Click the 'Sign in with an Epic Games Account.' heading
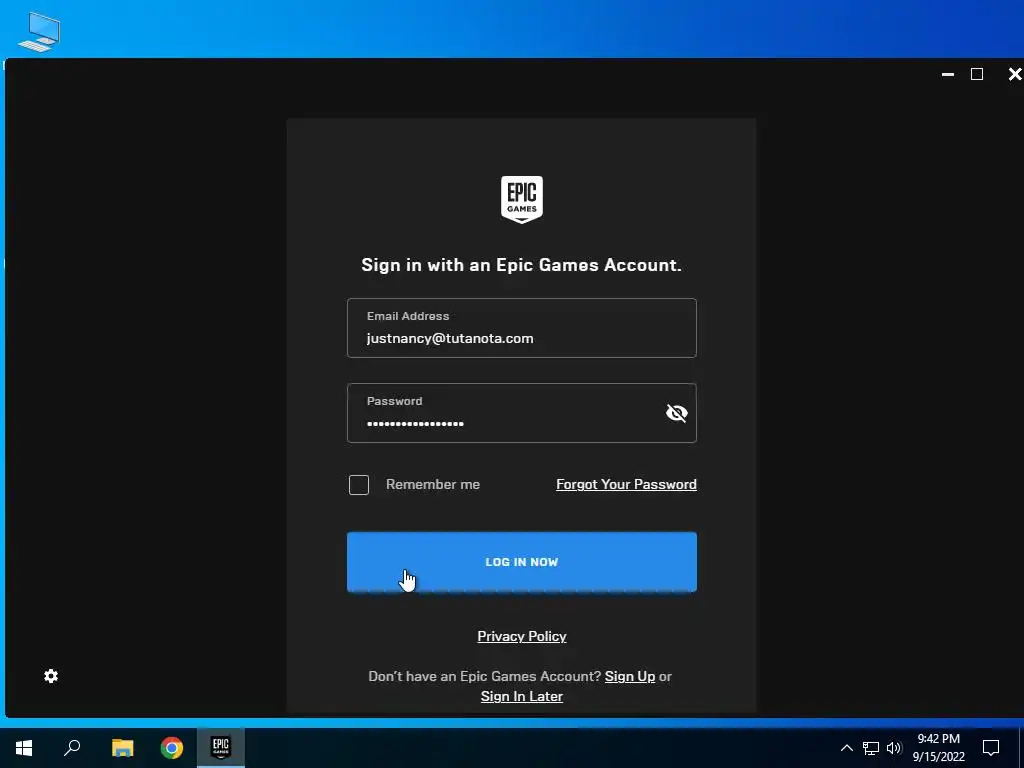Image resolution: width=1024 pixels, height=768 pixels. [521, 265]
